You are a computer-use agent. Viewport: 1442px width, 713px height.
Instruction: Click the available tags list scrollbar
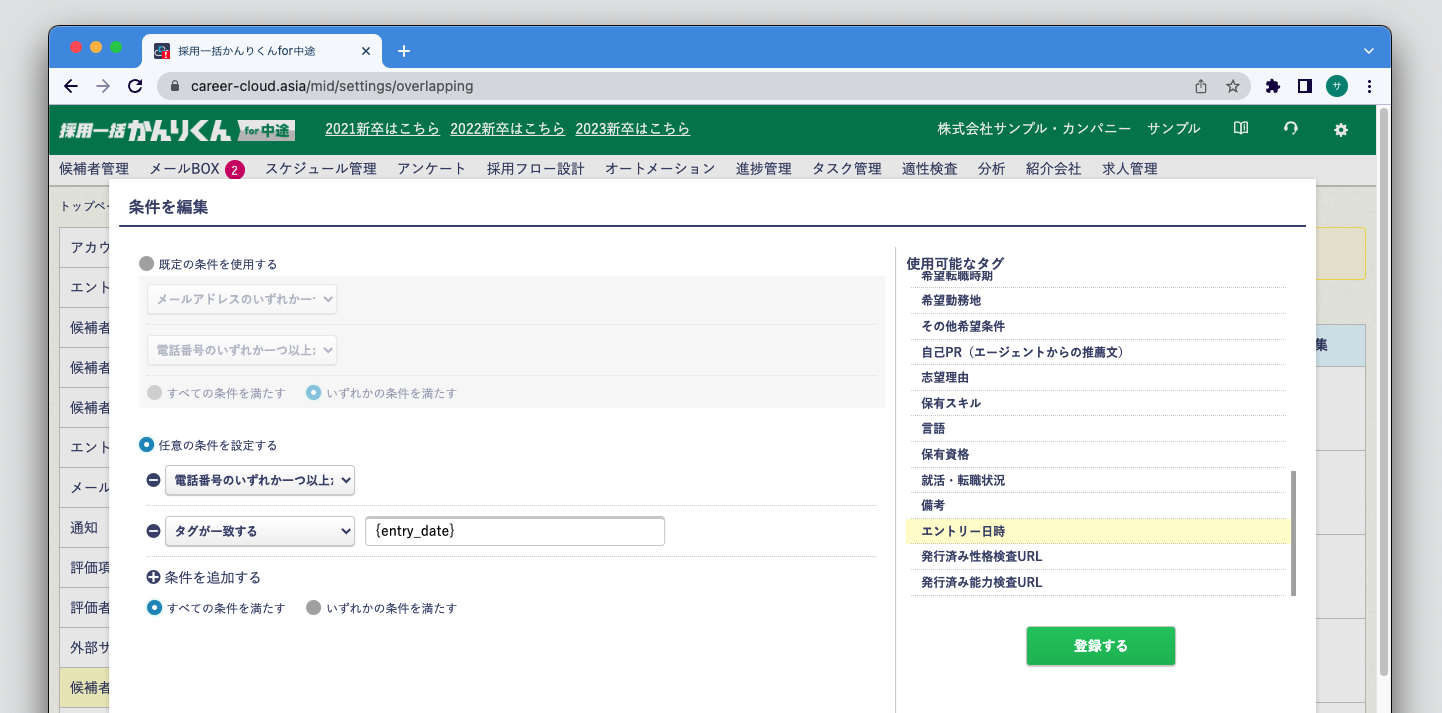click(1294, 534)
